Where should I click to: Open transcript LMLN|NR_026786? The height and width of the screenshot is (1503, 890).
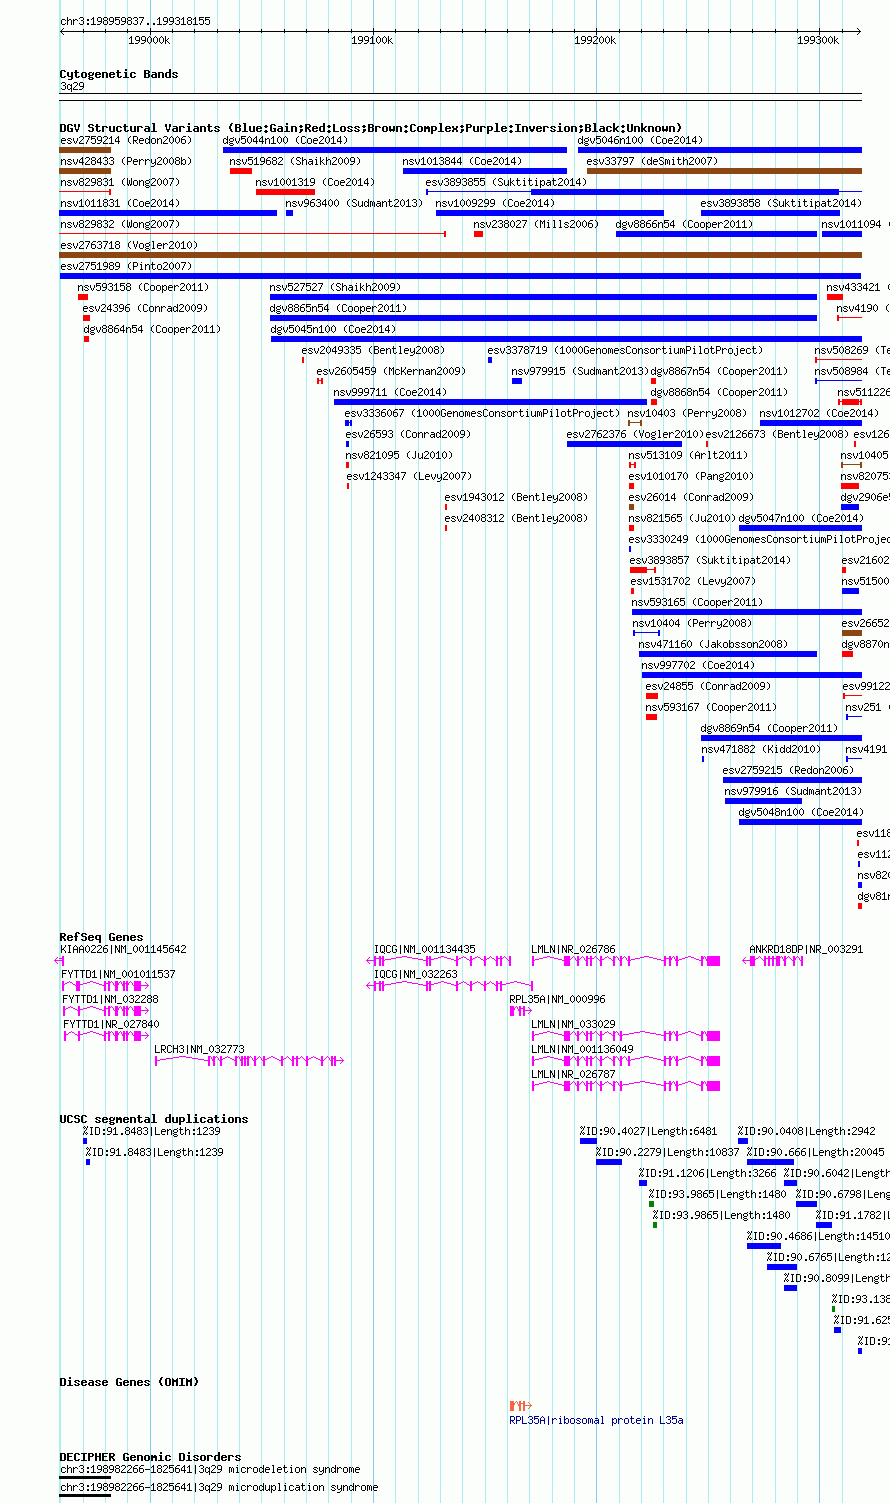pos(574,949)
